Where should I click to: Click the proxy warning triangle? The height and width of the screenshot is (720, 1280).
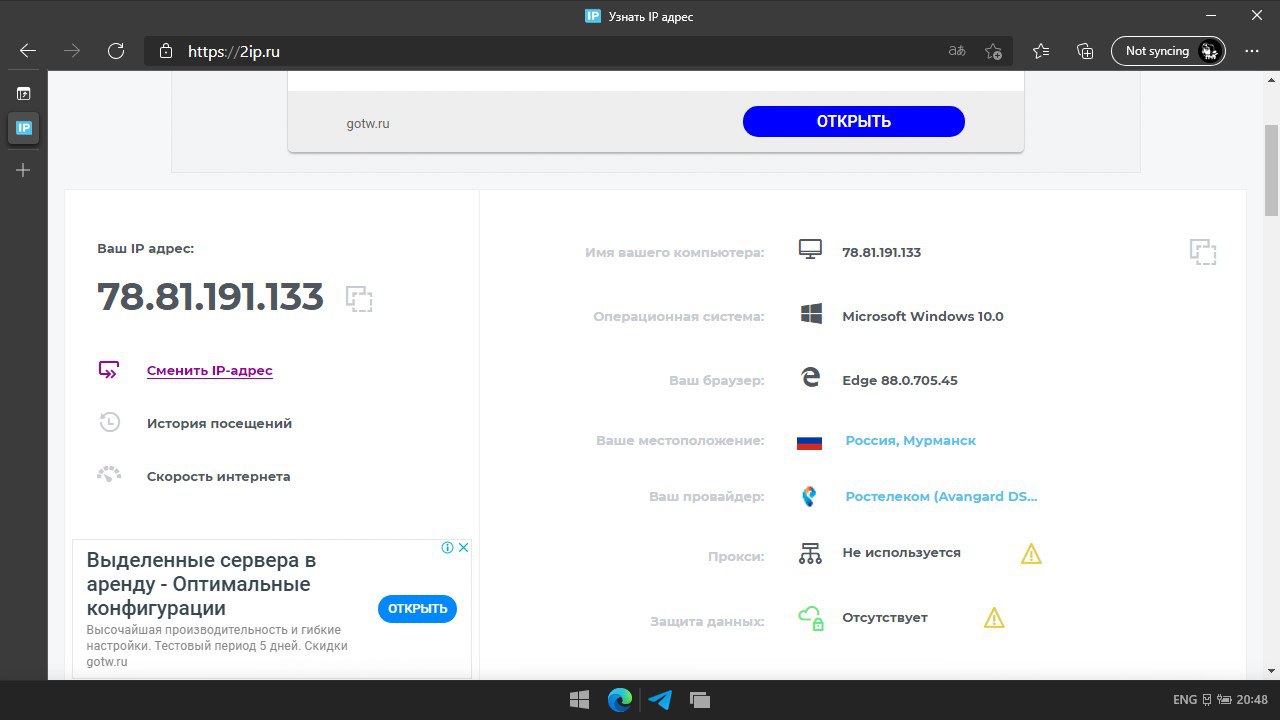click(1031, 553)
